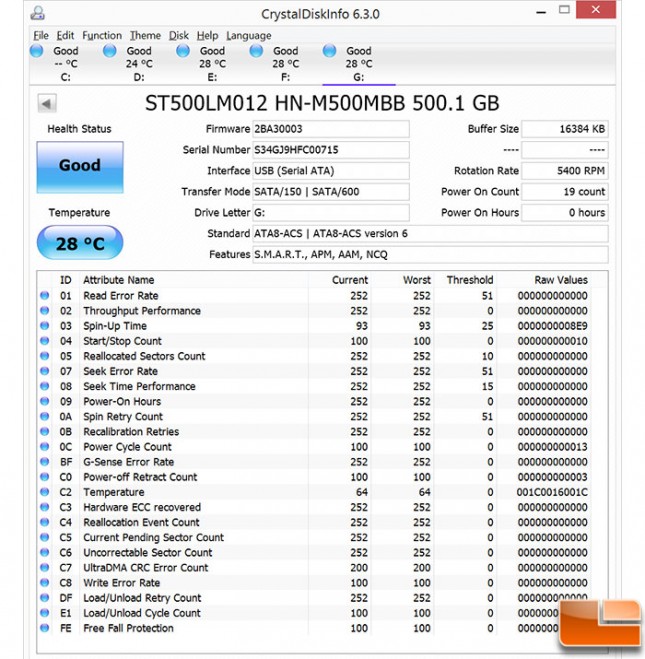The height and width of the screenshot is (659, 645).
Task: Click the Current column header
Action: point(350,280)
